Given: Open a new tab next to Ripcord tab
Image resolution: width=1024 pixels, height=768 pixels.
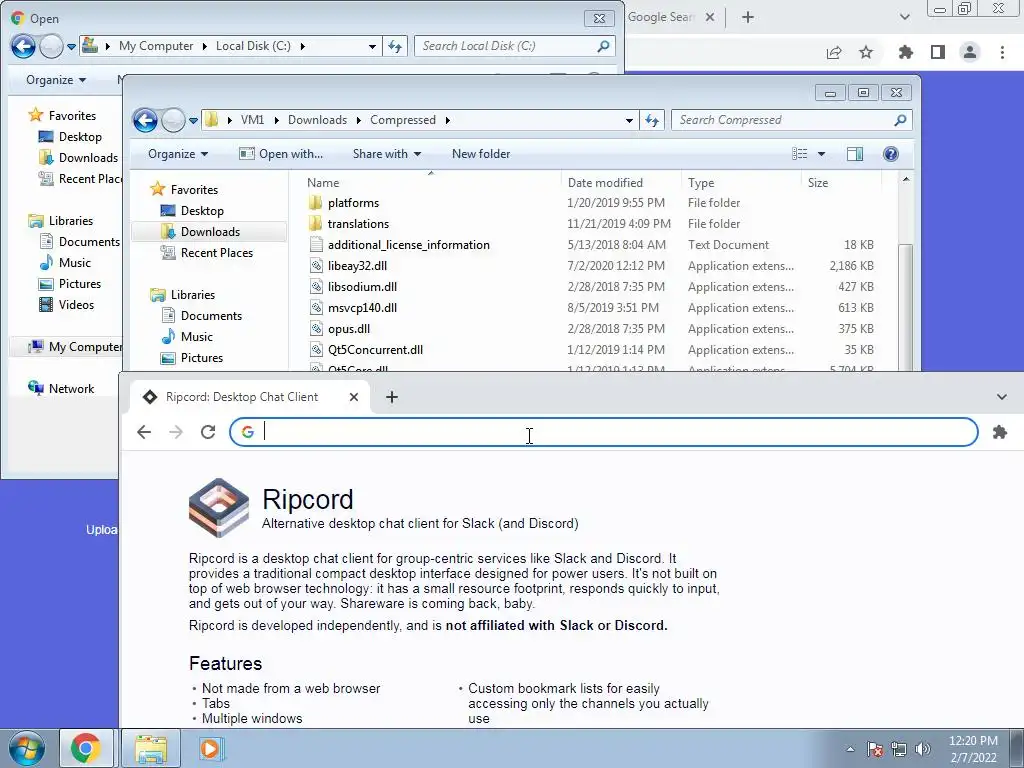Looking at the screenshot, I should (x=392, y=396).
